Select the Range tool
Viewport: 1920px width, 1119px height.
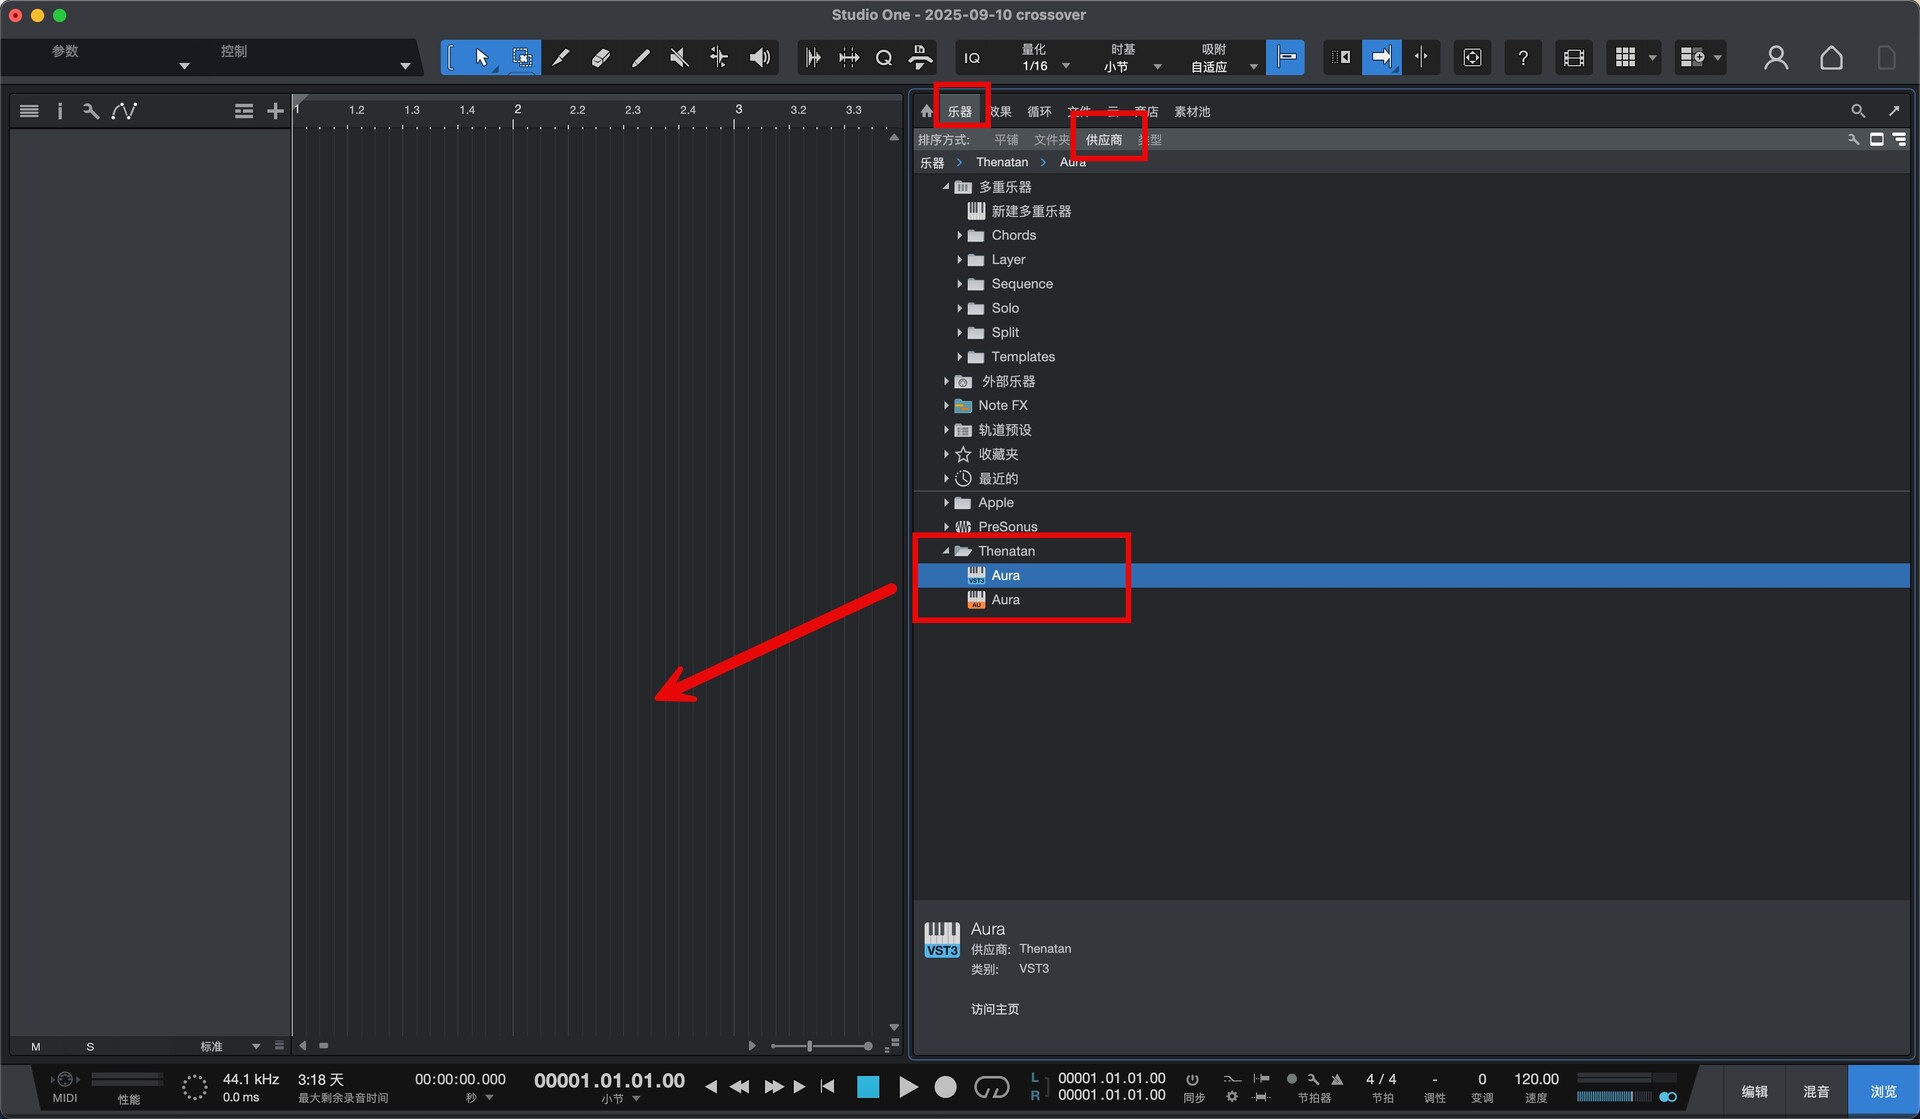tap(522, 58)
